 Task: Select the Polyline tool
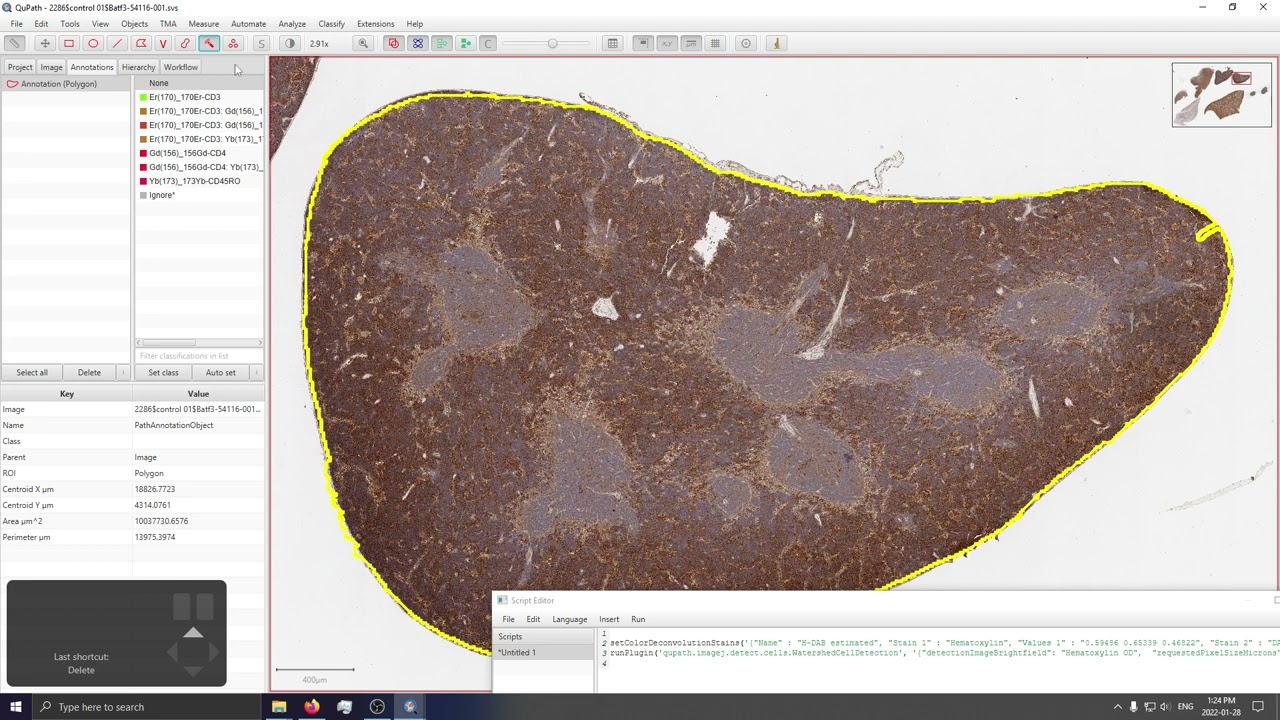[163, 43]
